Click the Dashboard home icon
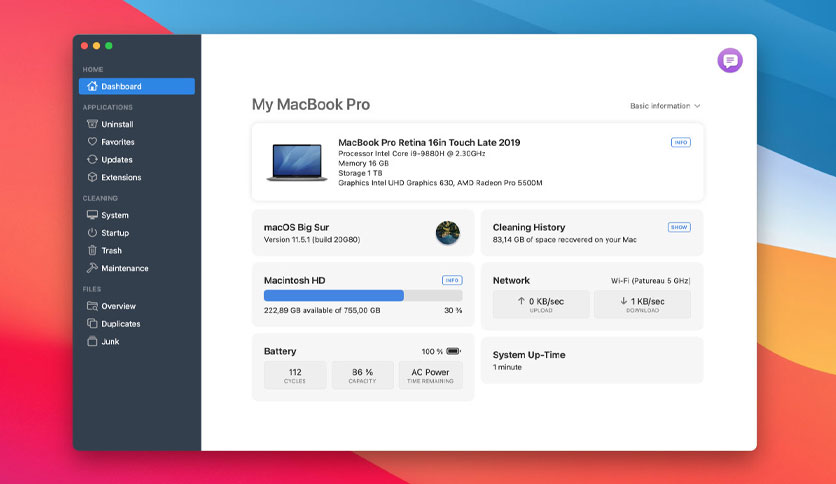The height and width of the screenshot is (484, 836). click(x=92, y=86)
